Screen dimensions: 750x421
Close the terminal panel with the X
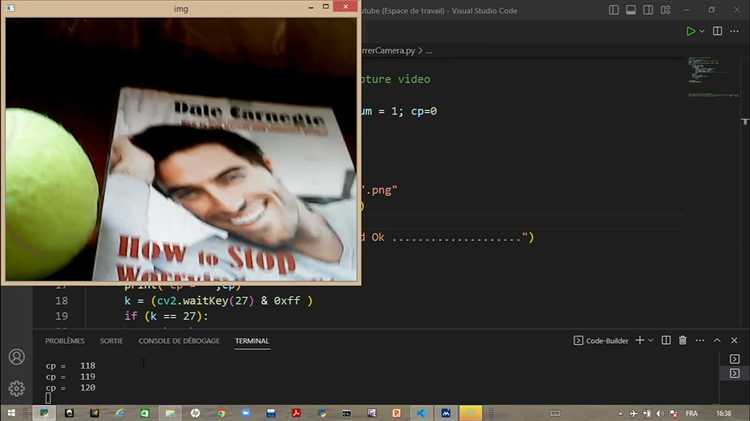tap(734, 340)
